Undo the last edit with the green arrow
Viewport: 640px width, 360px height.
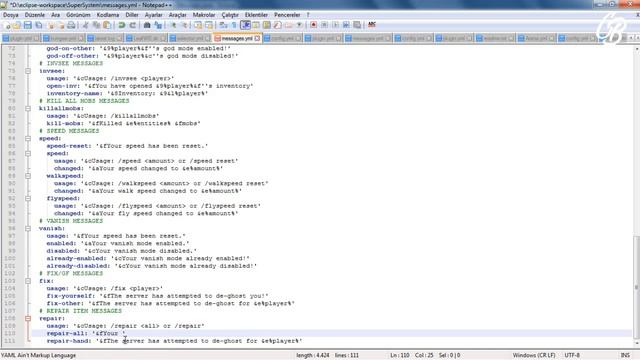tap(122, 25)
